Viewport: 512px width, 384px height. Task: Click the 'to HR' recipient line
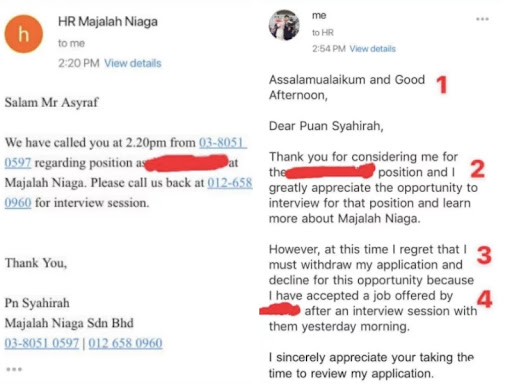[323, 33]
